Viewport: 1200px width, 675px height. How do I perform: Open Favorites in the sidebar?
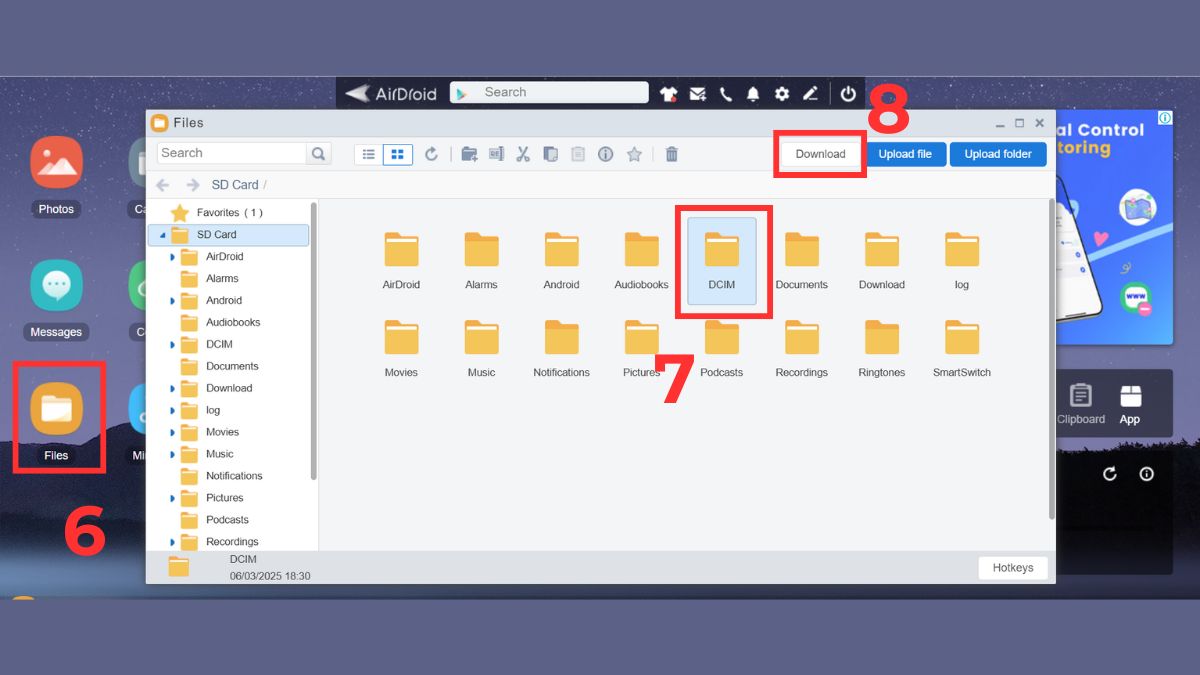[229, 213]
